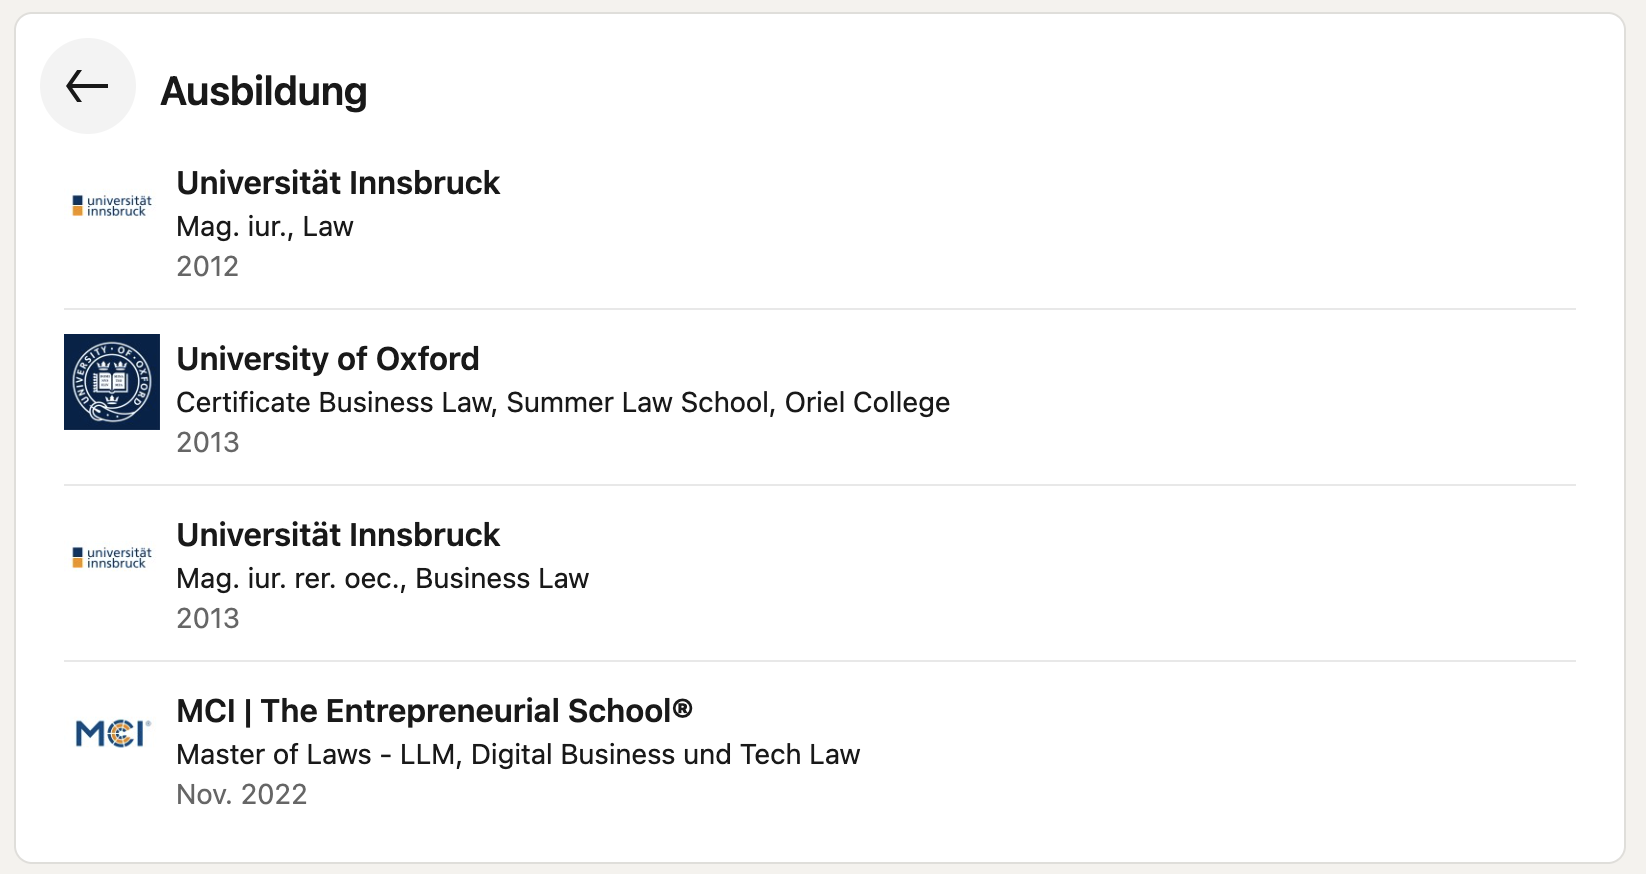Select 'Mag. iur. rer. oec., Business Law' line

383,579
